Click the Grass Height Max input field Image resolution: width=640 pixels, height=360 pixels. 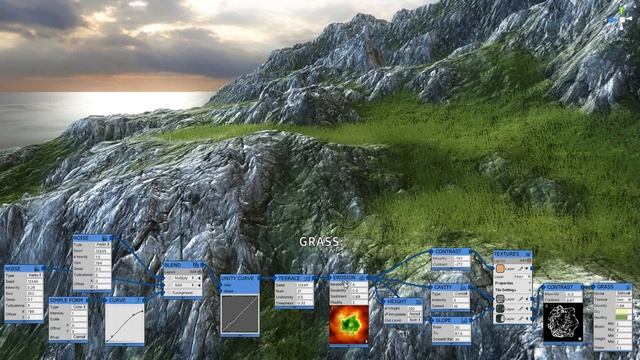(x=623, y=341)
